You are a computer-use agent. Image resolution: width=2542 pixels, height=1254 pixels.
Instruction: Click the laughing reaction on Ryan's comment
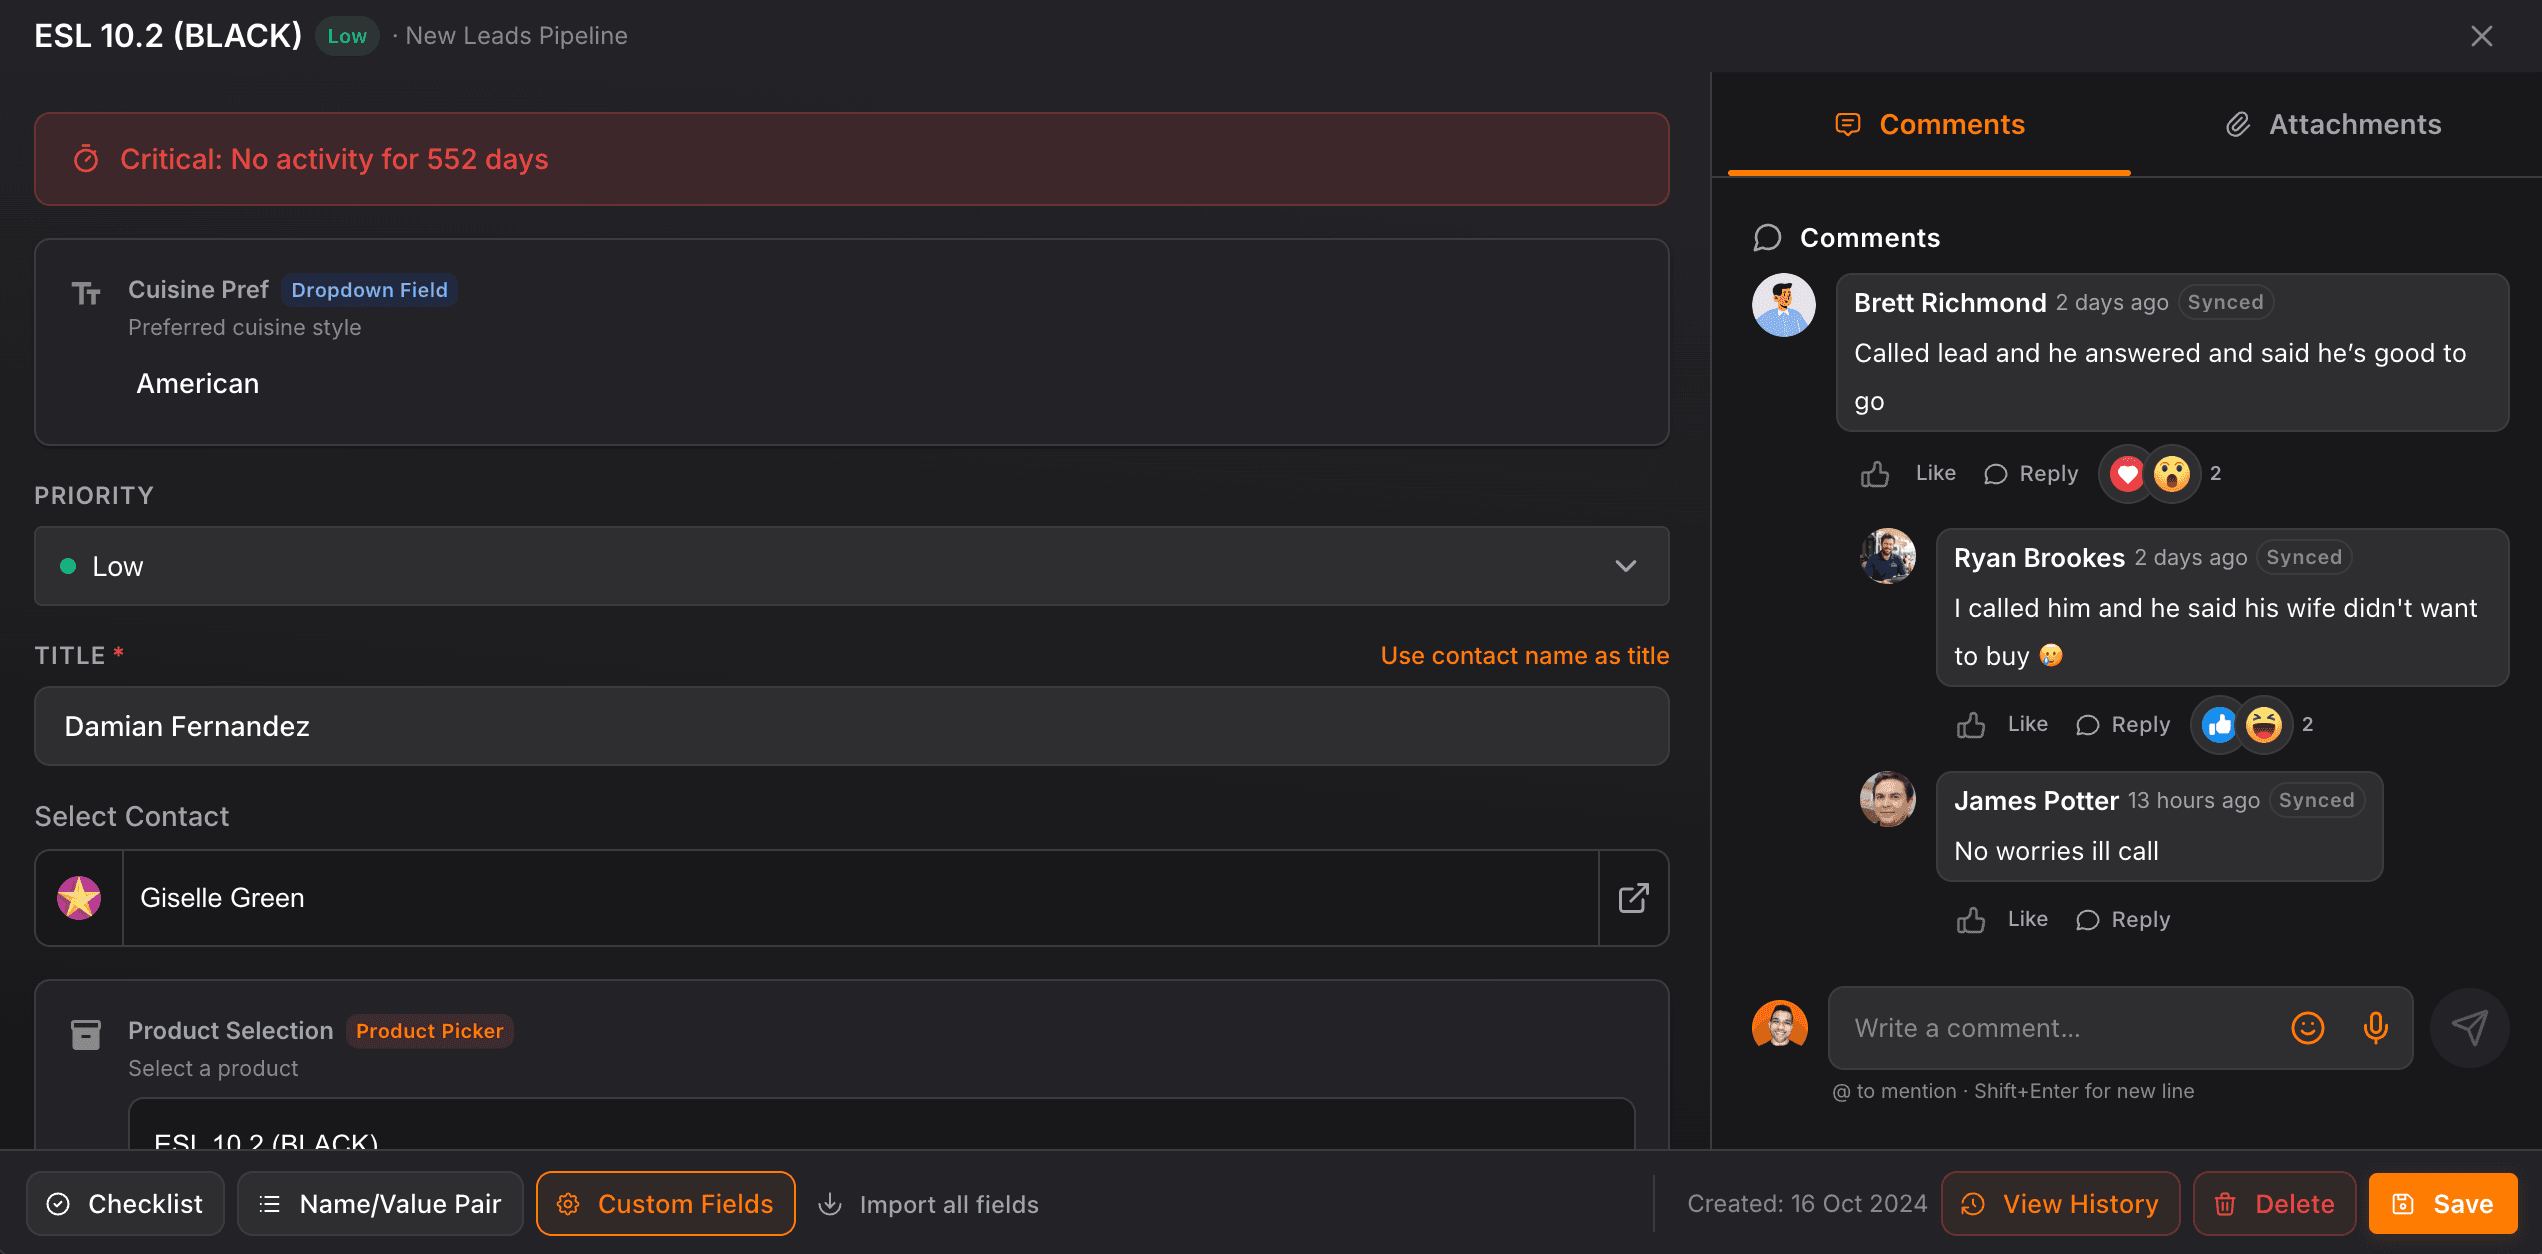2264,725
